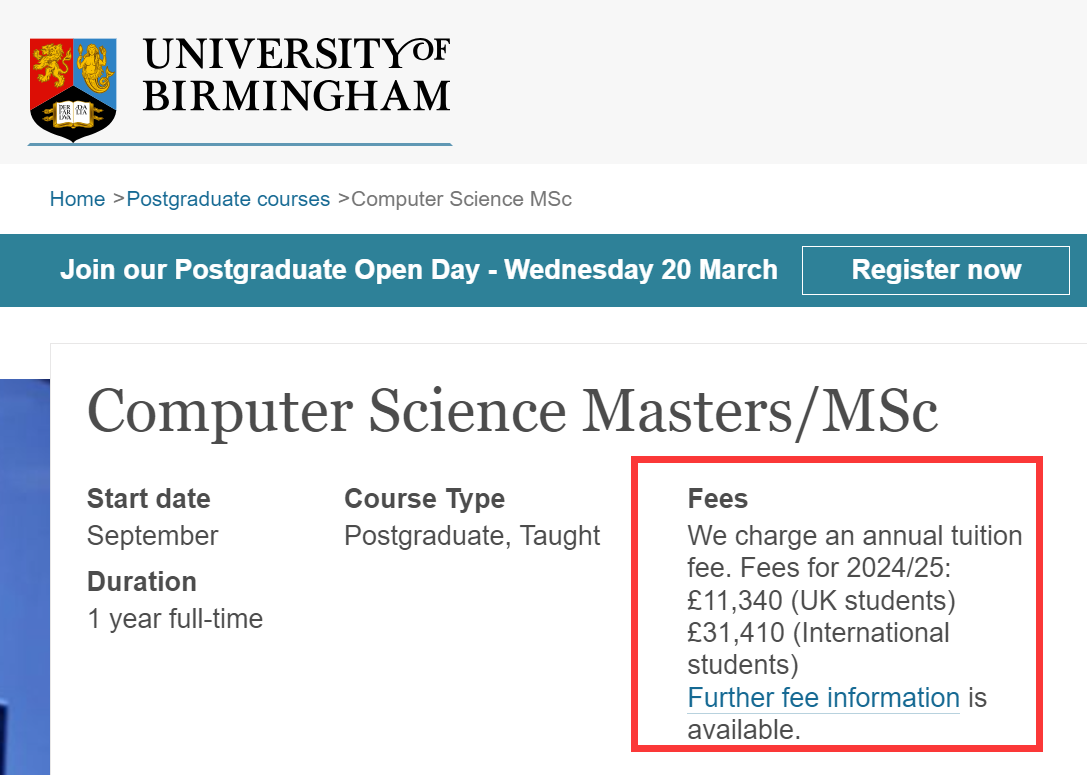Click the Computer Science Masters/MSc heading
This screenshot has height=775, width=1087.
tap(512, 412)
